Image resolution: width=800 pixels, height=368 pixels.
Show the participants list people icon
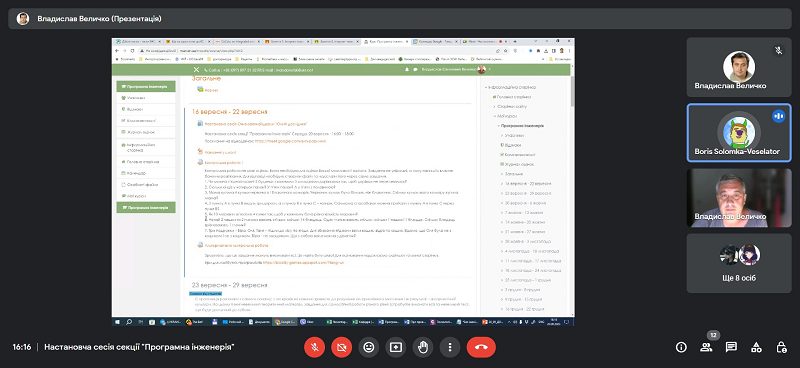coord(706,348)
